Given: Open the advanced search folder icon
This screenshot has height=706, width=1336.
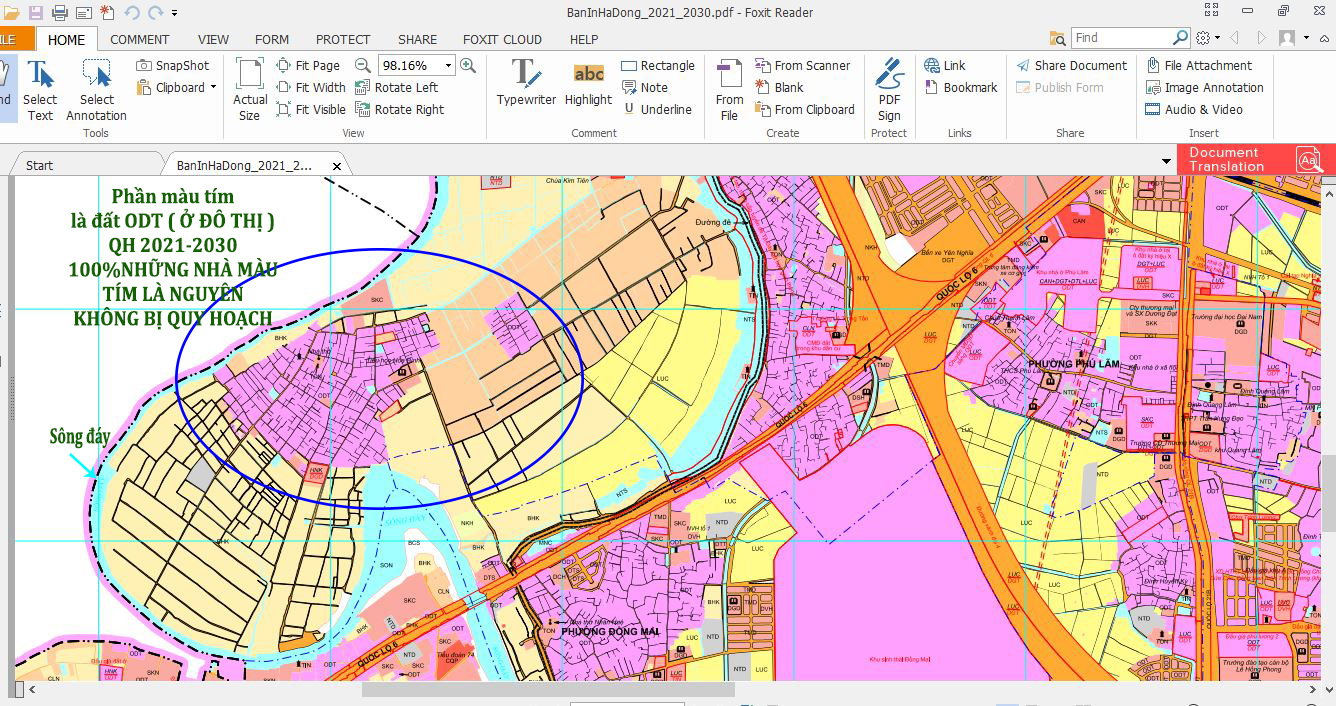Looking at the screenshot, I should point(1058,38).
